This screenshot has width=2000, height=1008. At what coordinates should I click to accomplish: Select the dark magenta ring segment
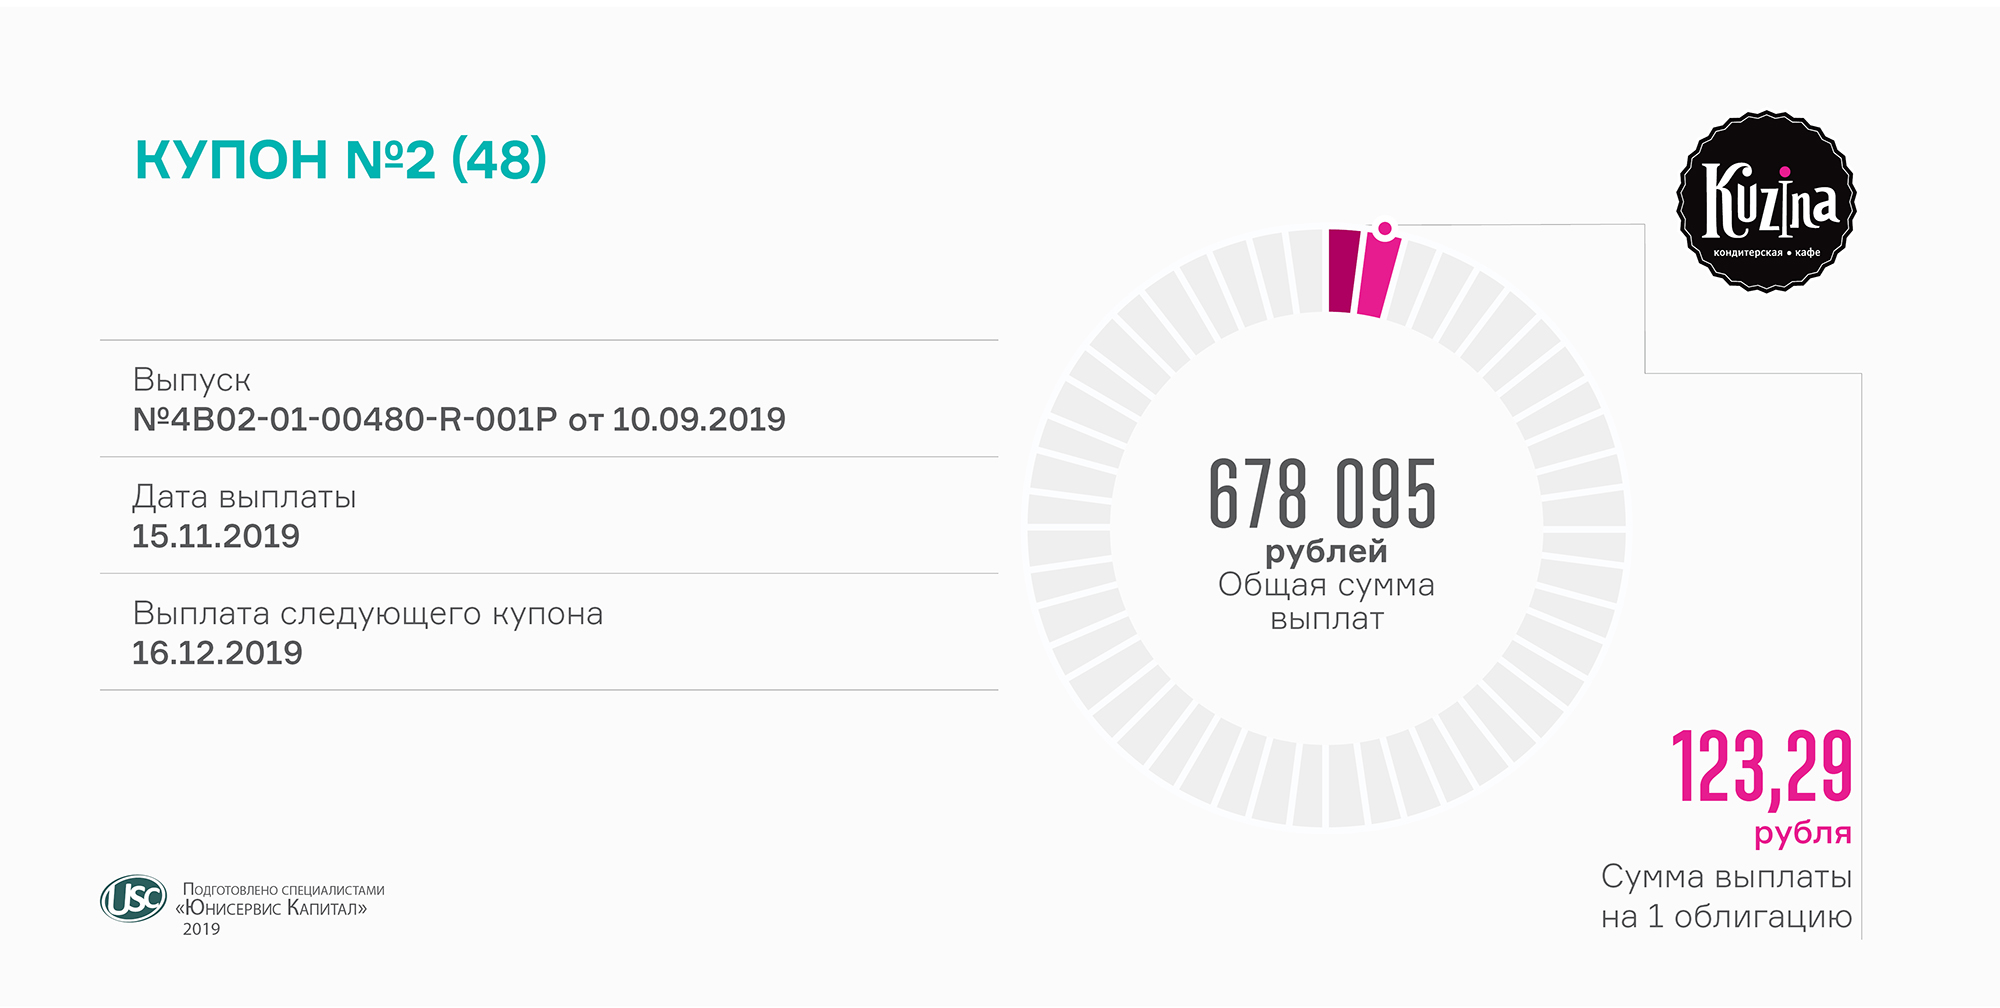pyautogui.click(x=1343, y=271)
